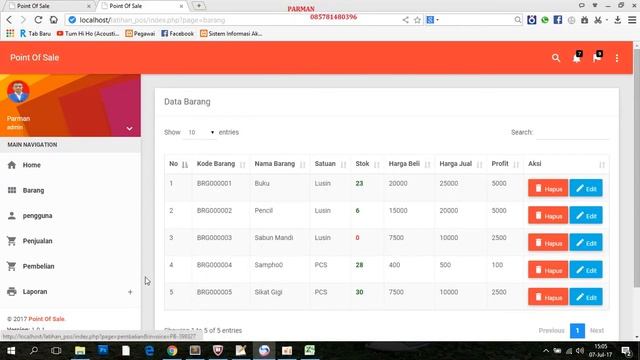This screenshot has width=640, height=360.
Task: Edit the Sikat Gigi row
Action: click(x=586, y=297)
